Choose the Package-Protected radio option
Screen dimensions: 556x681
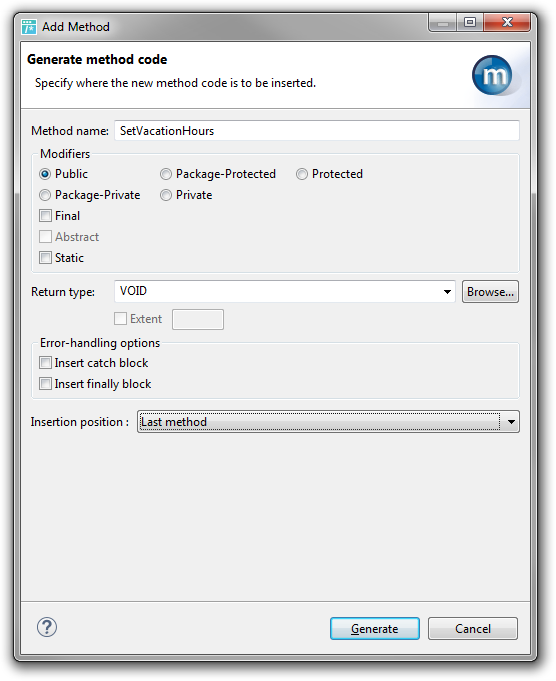(x=165, y=174)
